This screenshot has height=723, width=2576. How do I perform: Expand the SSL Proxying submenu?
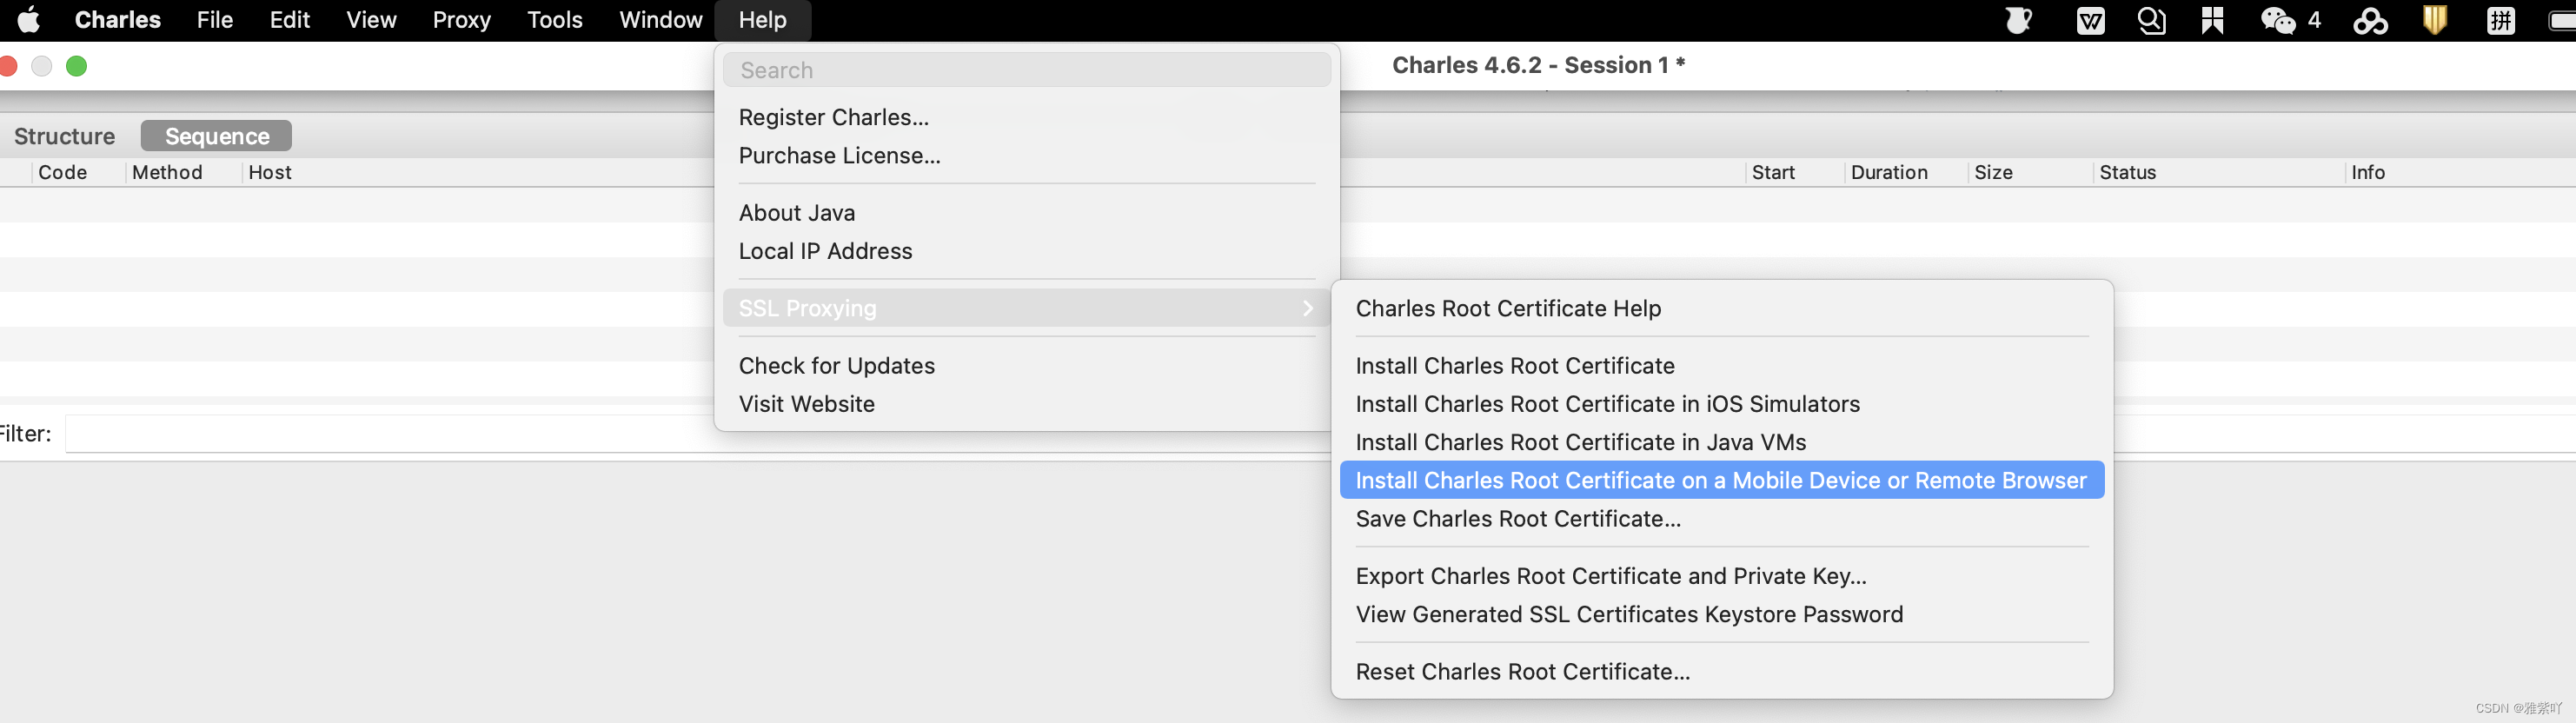pyautogui.click(x=1027, y=308)
